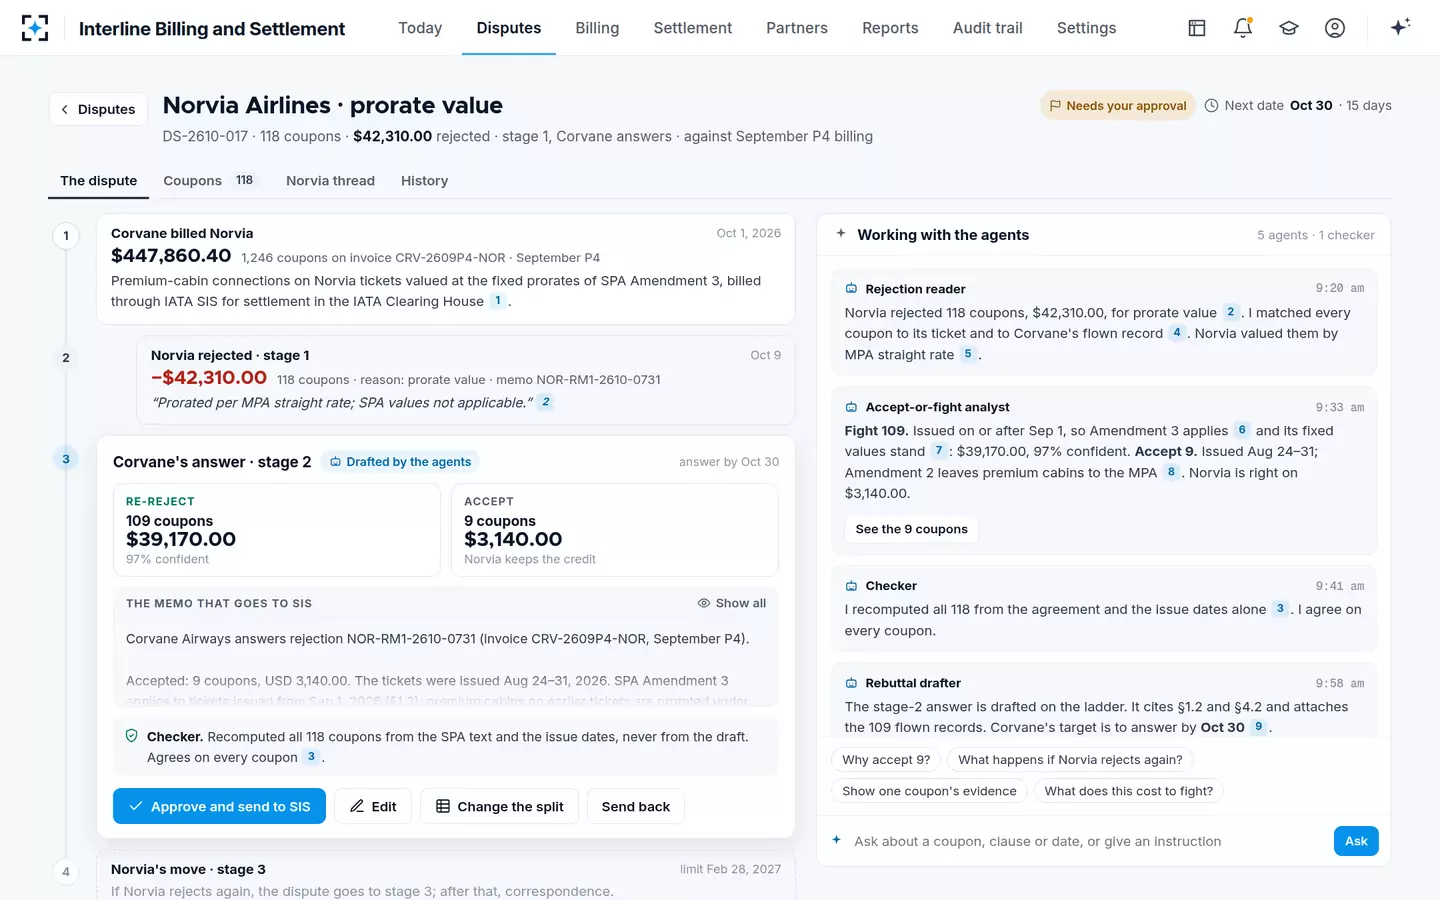Click timeline step 2 marker

coord(66,358)
